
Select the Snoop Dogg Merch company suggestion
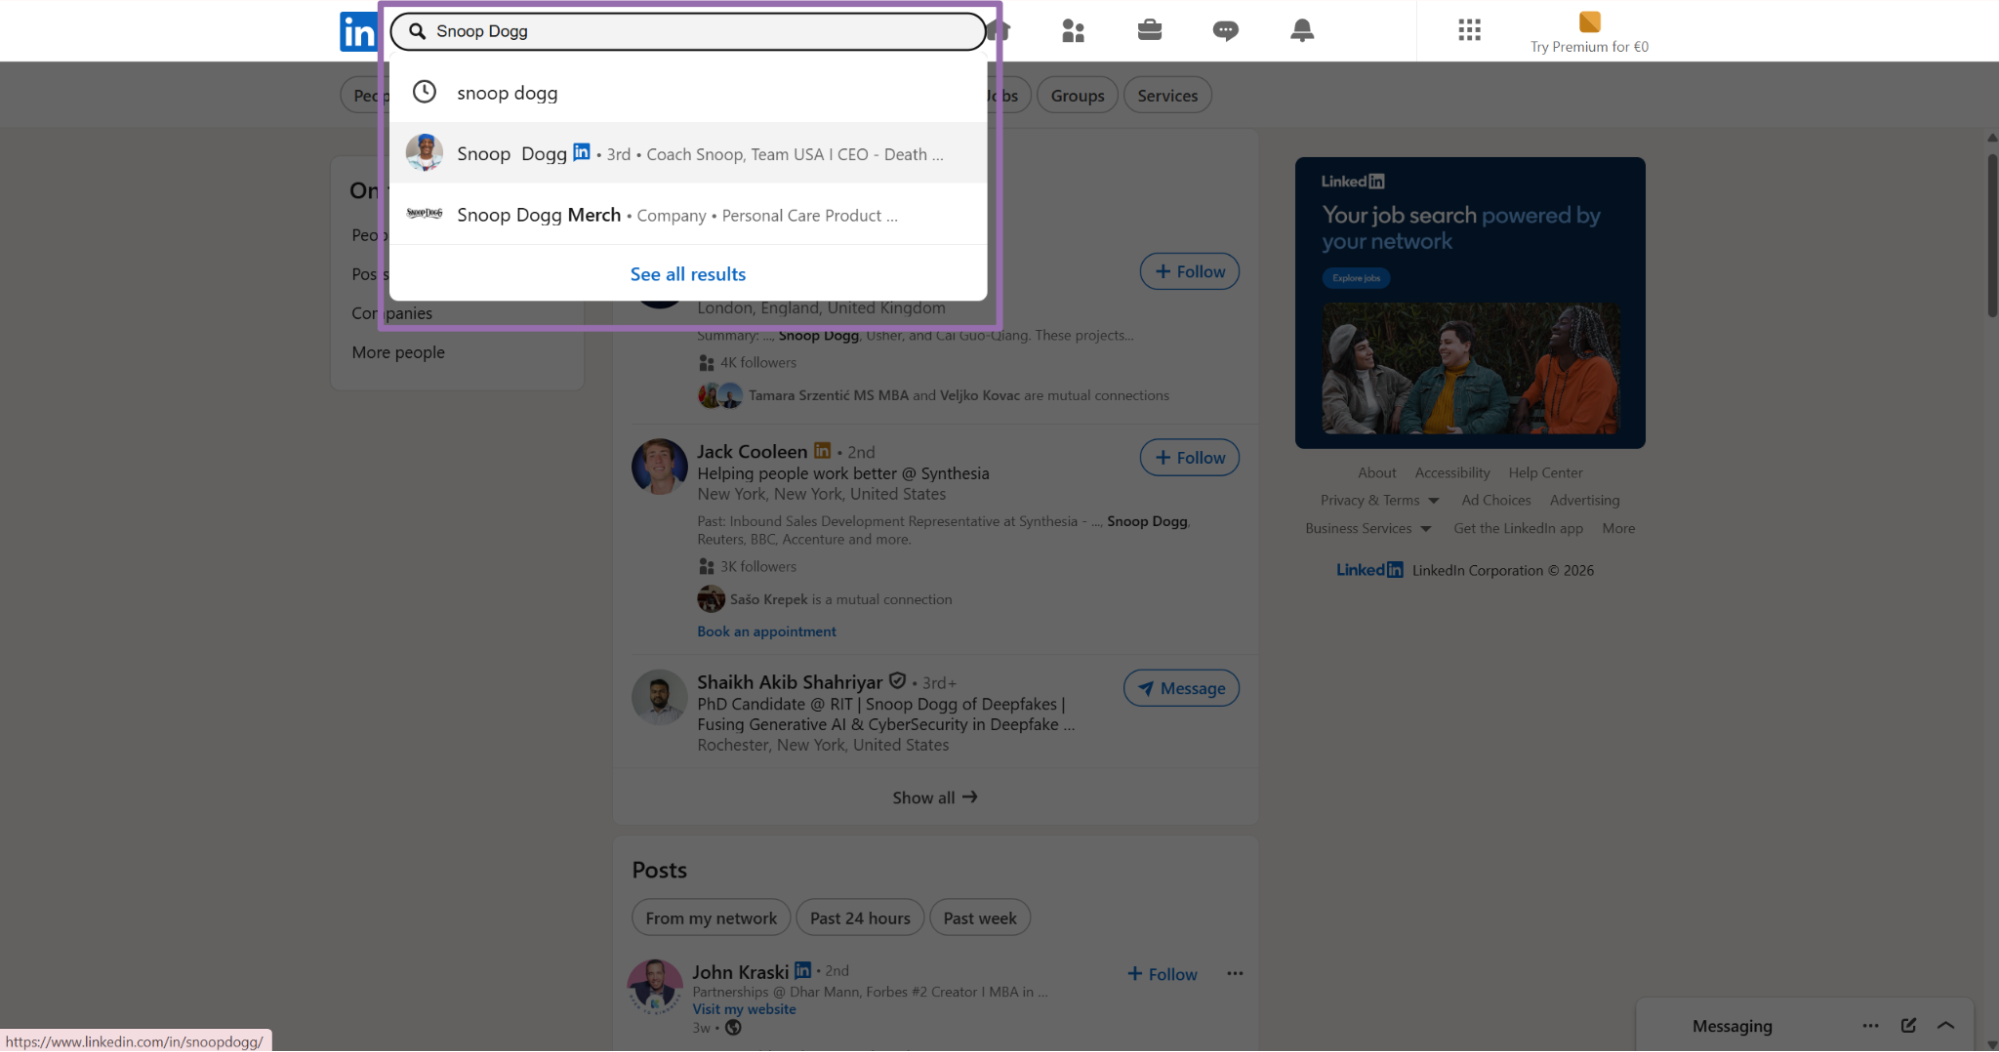(x=688, y=214)
